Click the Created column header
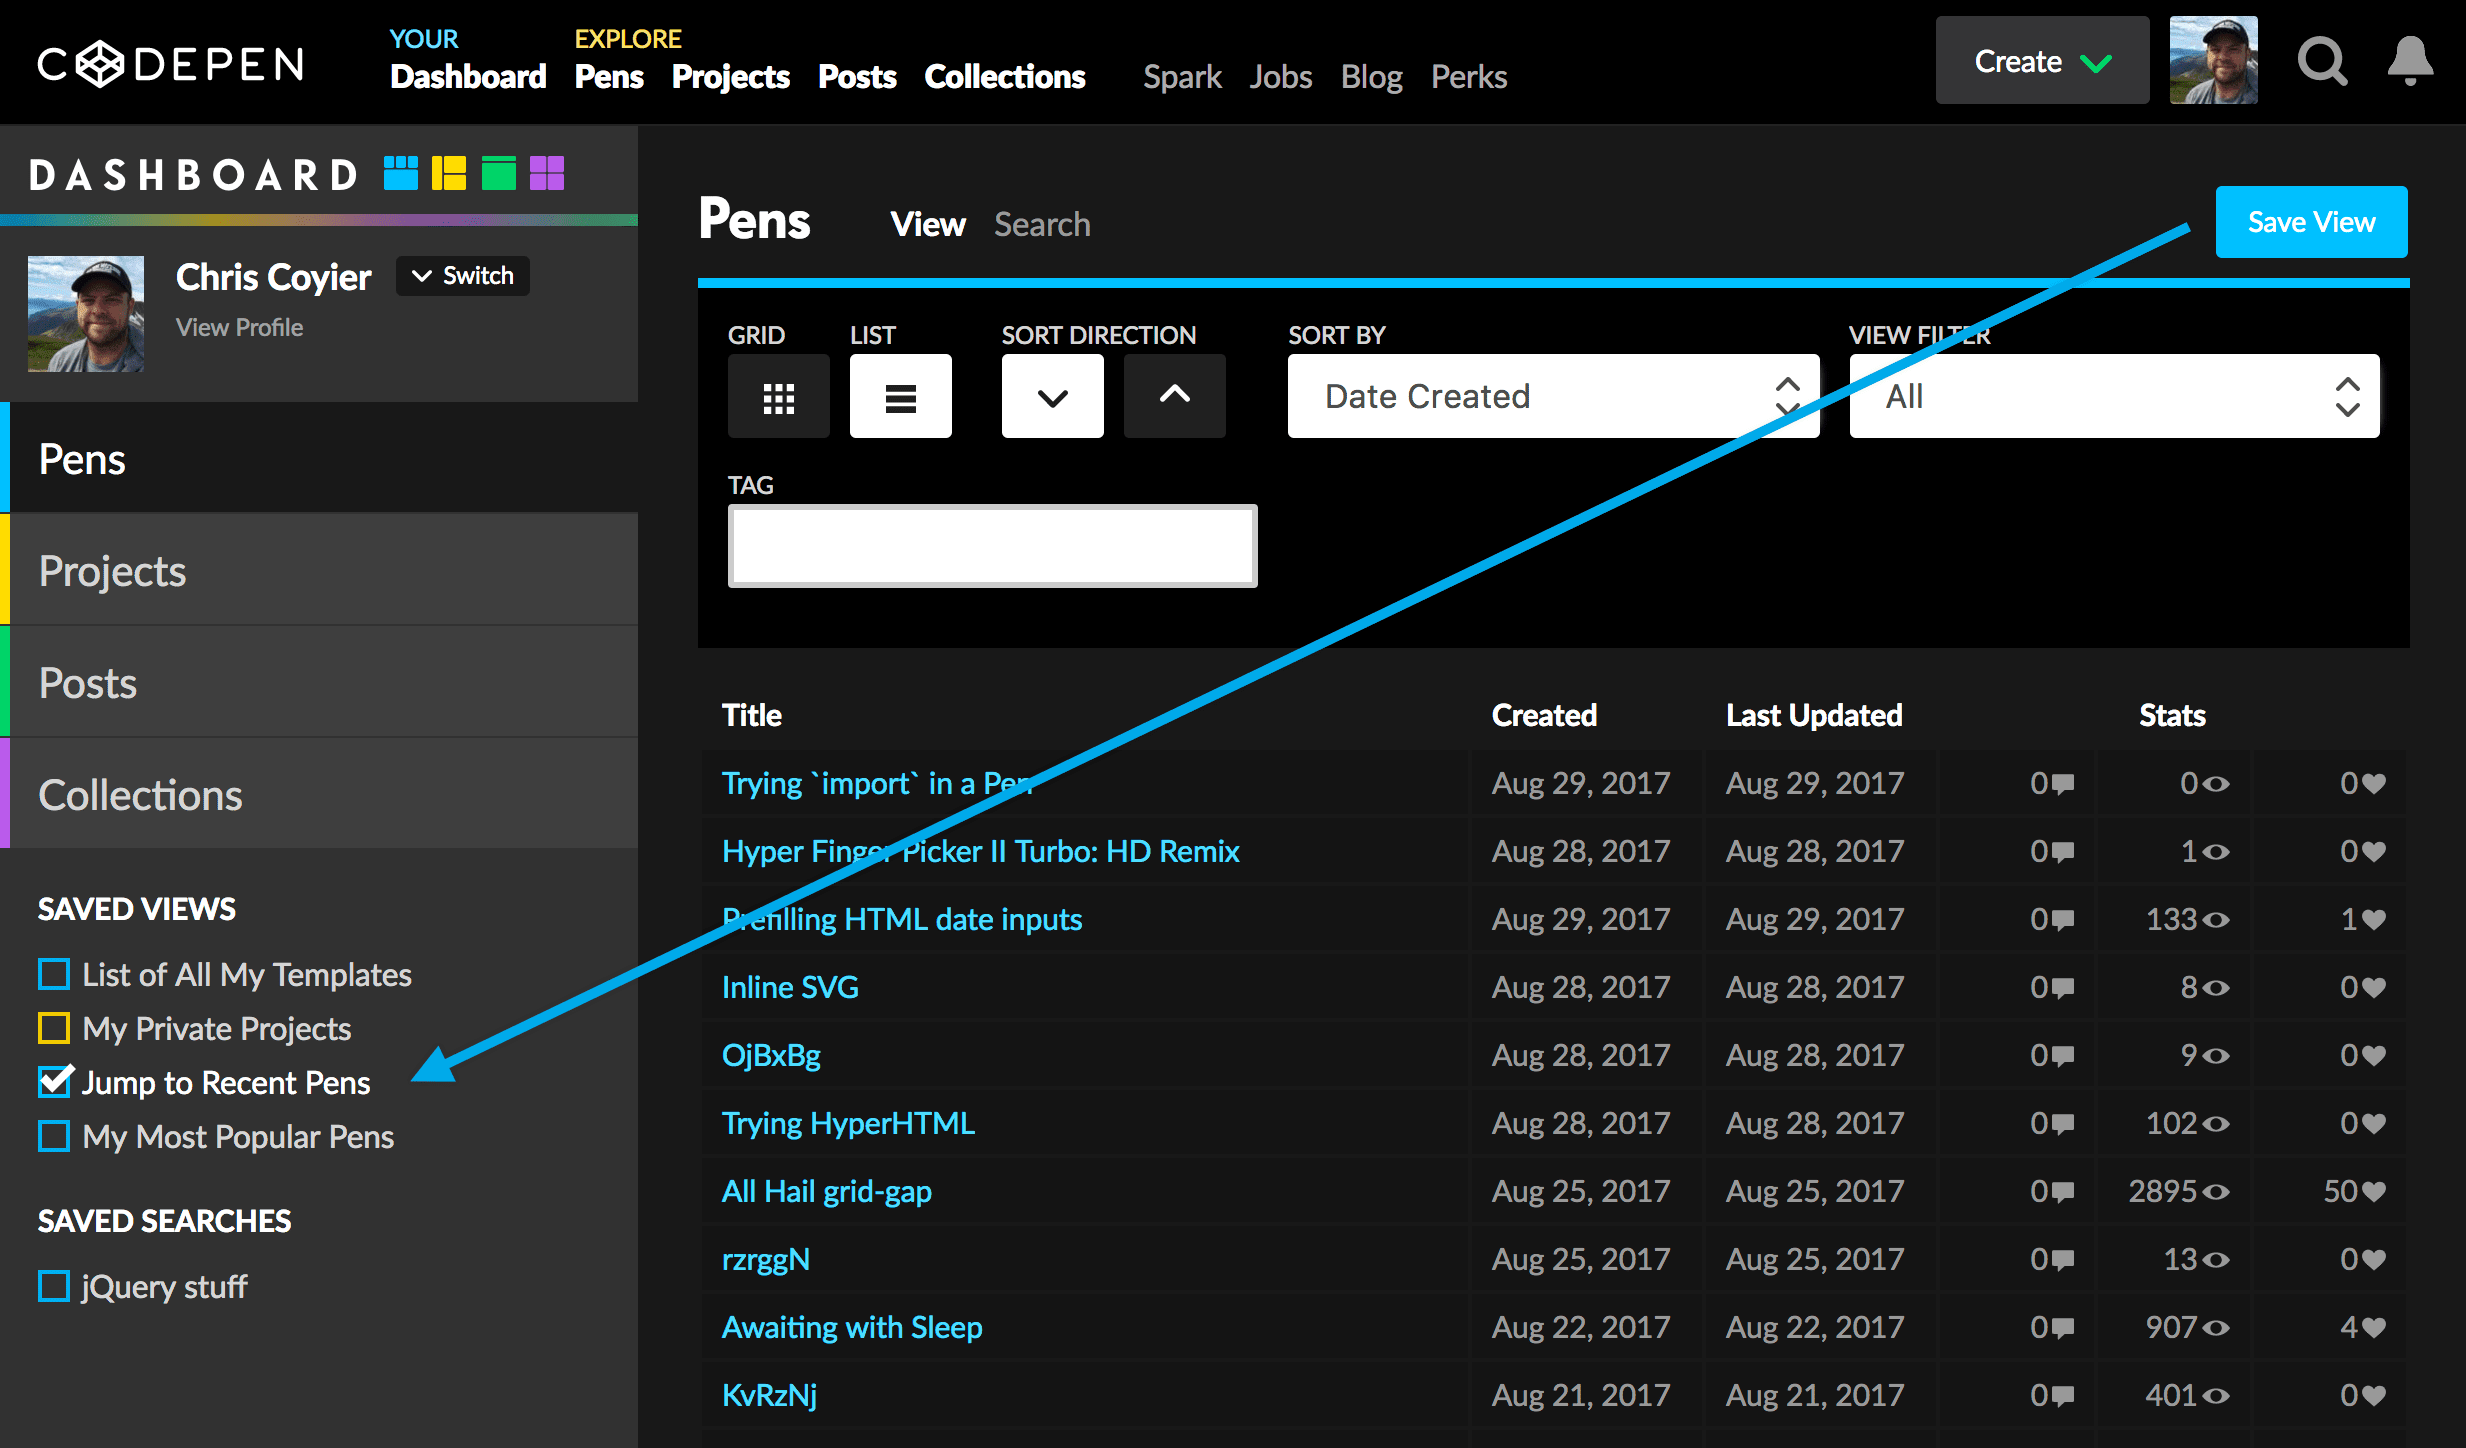Viewport: 2466px width, 1448px height. click(1544, 716)
